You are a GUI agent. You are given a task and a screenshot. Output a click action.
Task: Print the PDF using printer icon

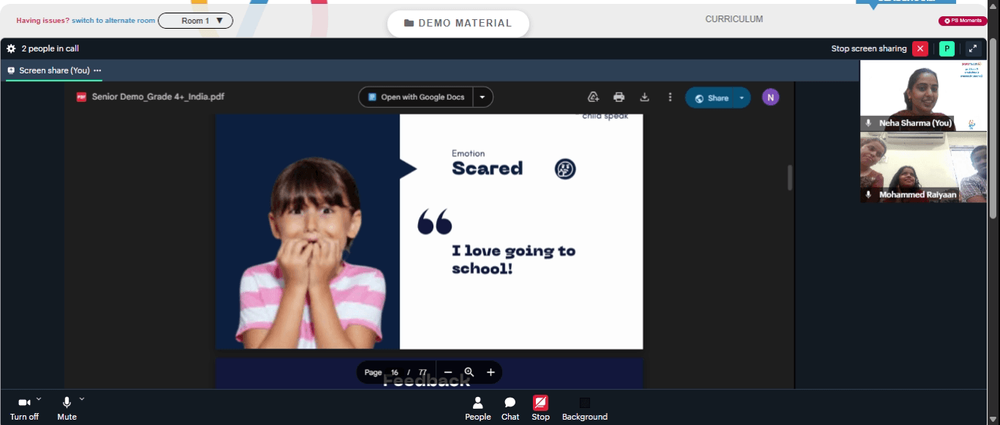[619, 97]
